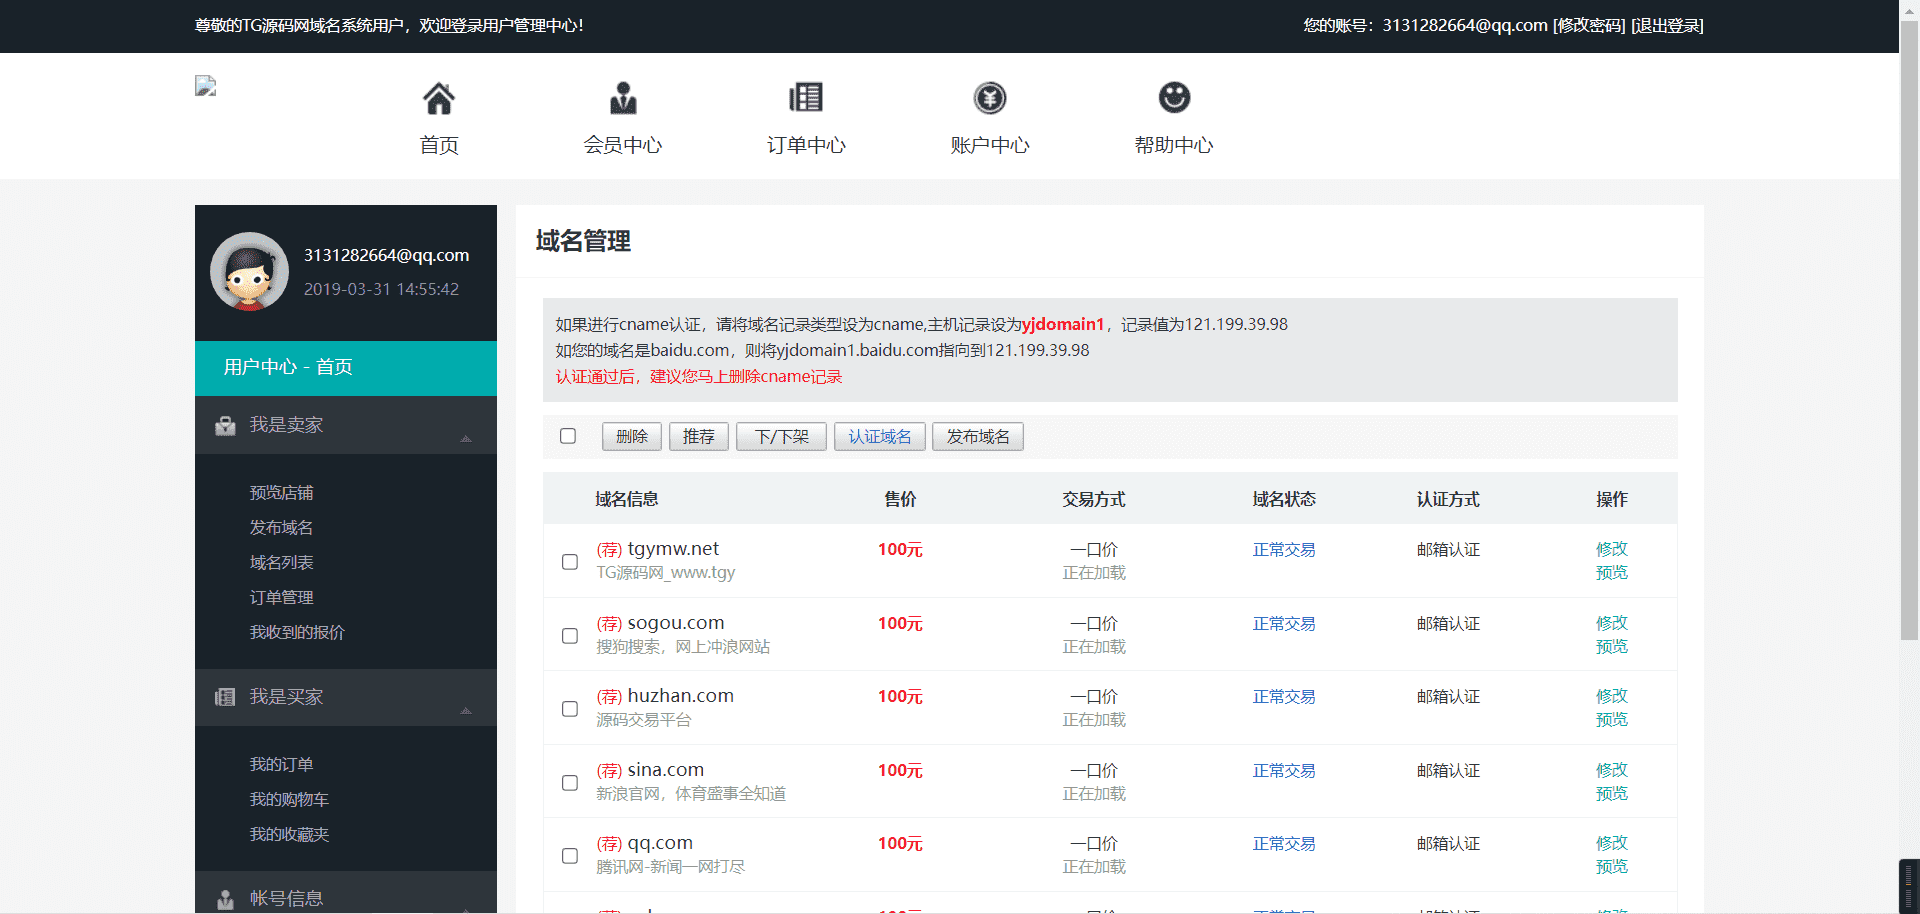Image resolution: width=1920 pixels, height=914 pixels.
Task: Collapse the 我是买家 section arrow
Action: coord(466,710)
